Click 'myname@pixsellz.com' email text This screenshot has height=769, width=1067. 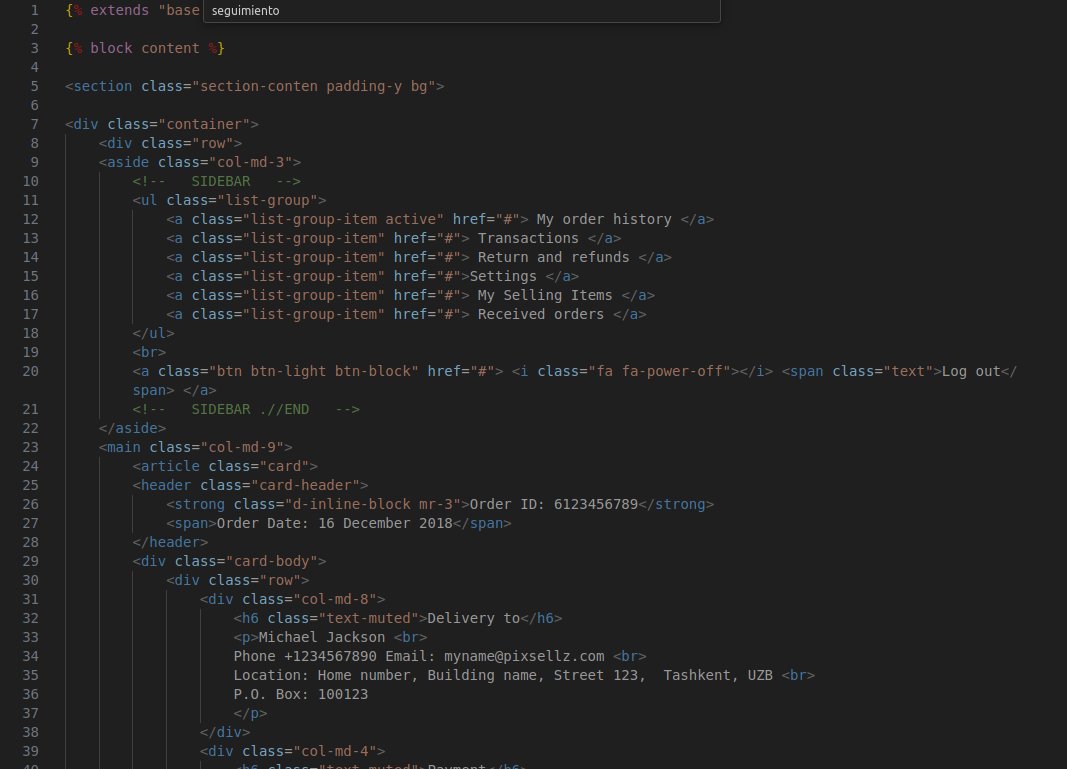pos(524,657)
